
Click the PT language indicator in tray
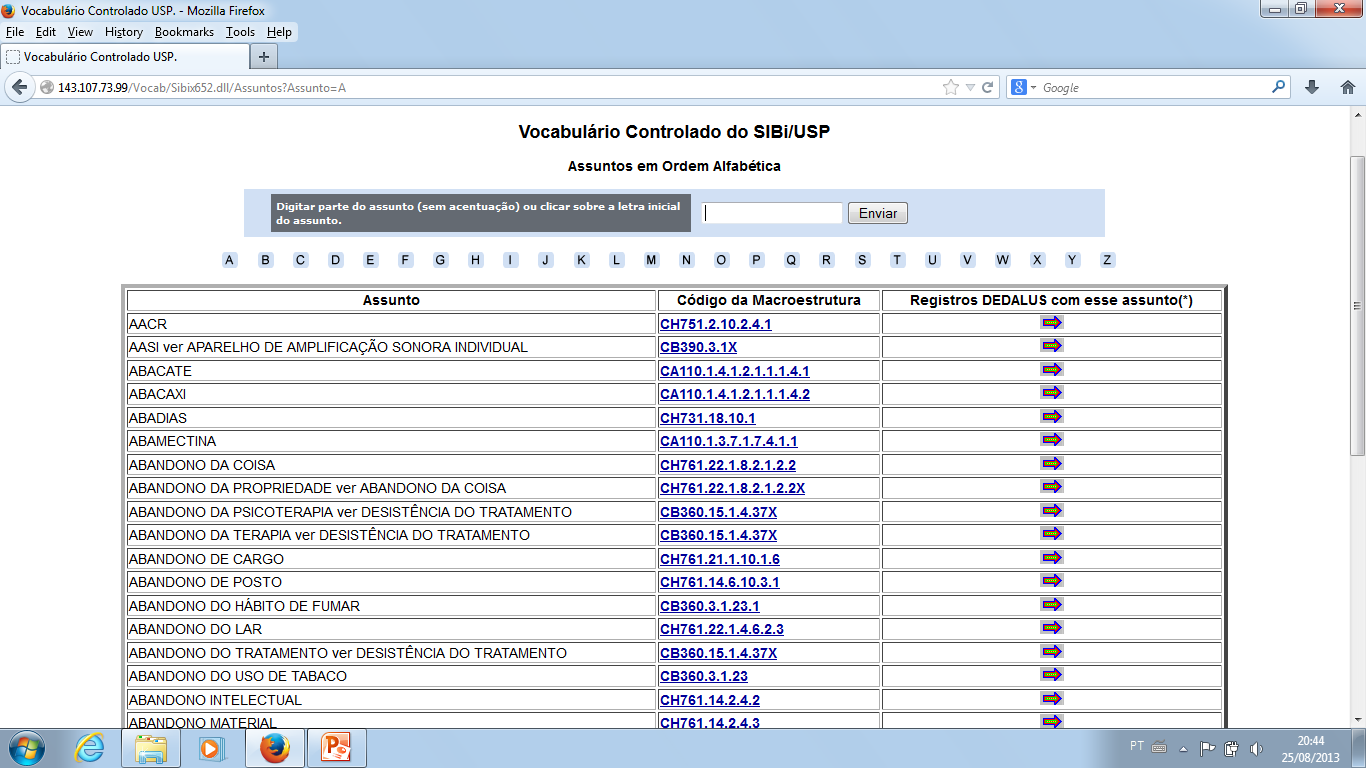[x=1136, y=746]
